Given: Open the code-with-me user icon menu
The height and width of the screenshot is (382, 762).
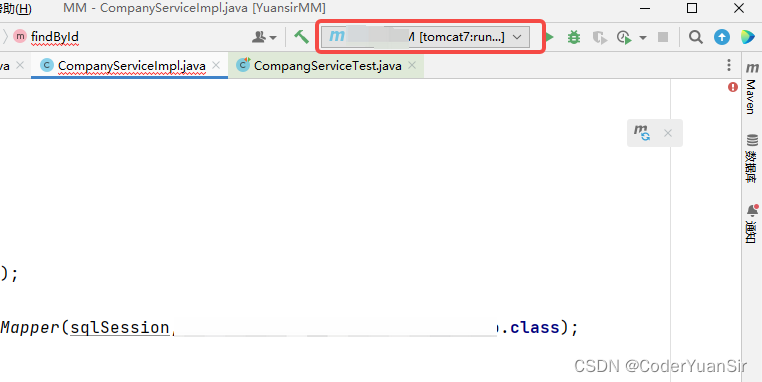Looking at the screenshot, I should (x=264, y=37).
